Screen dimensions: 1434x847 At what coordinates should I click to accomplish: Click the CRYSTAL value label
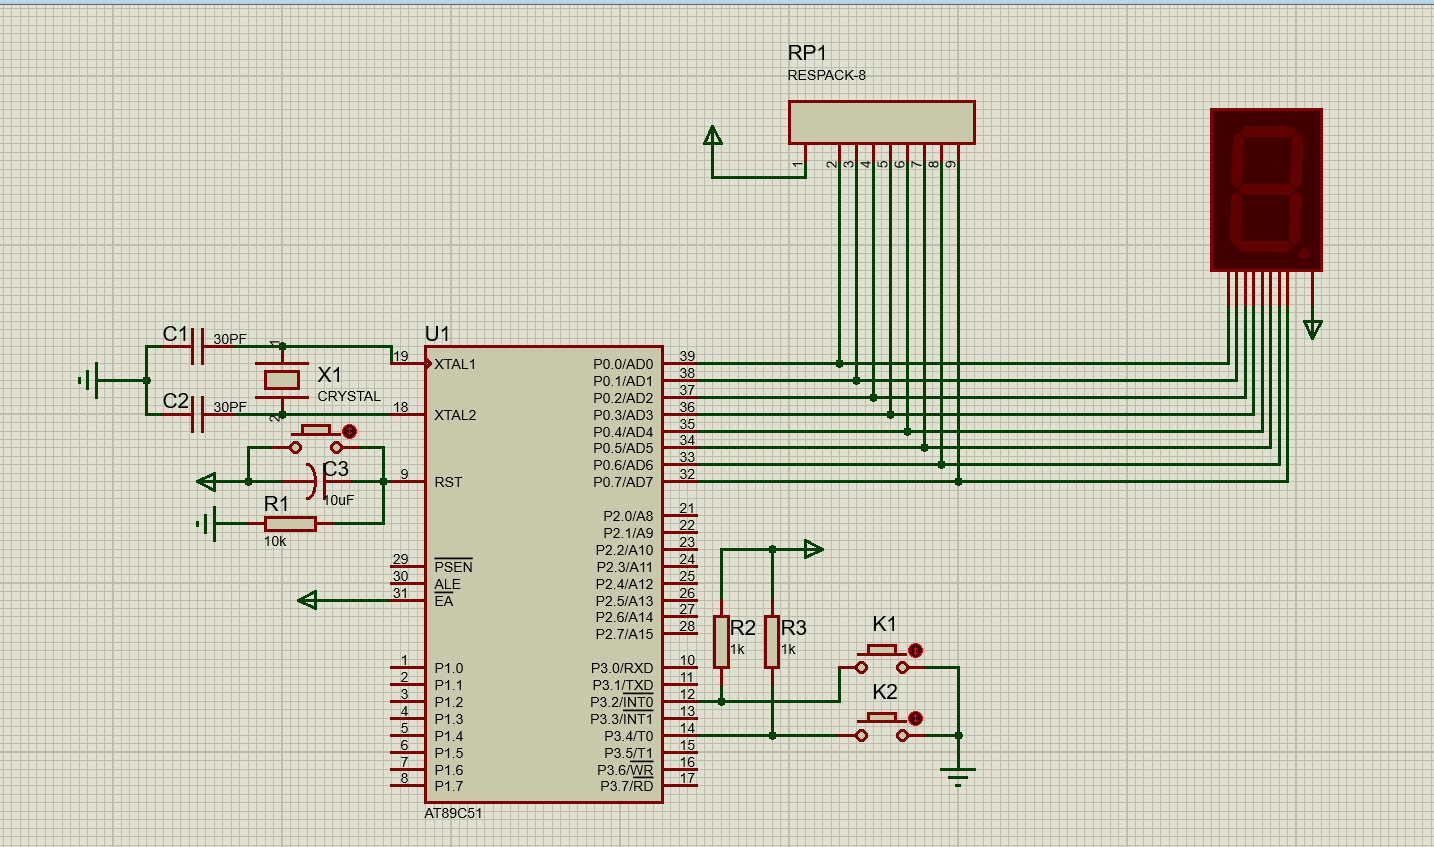(x=349, y=396)
